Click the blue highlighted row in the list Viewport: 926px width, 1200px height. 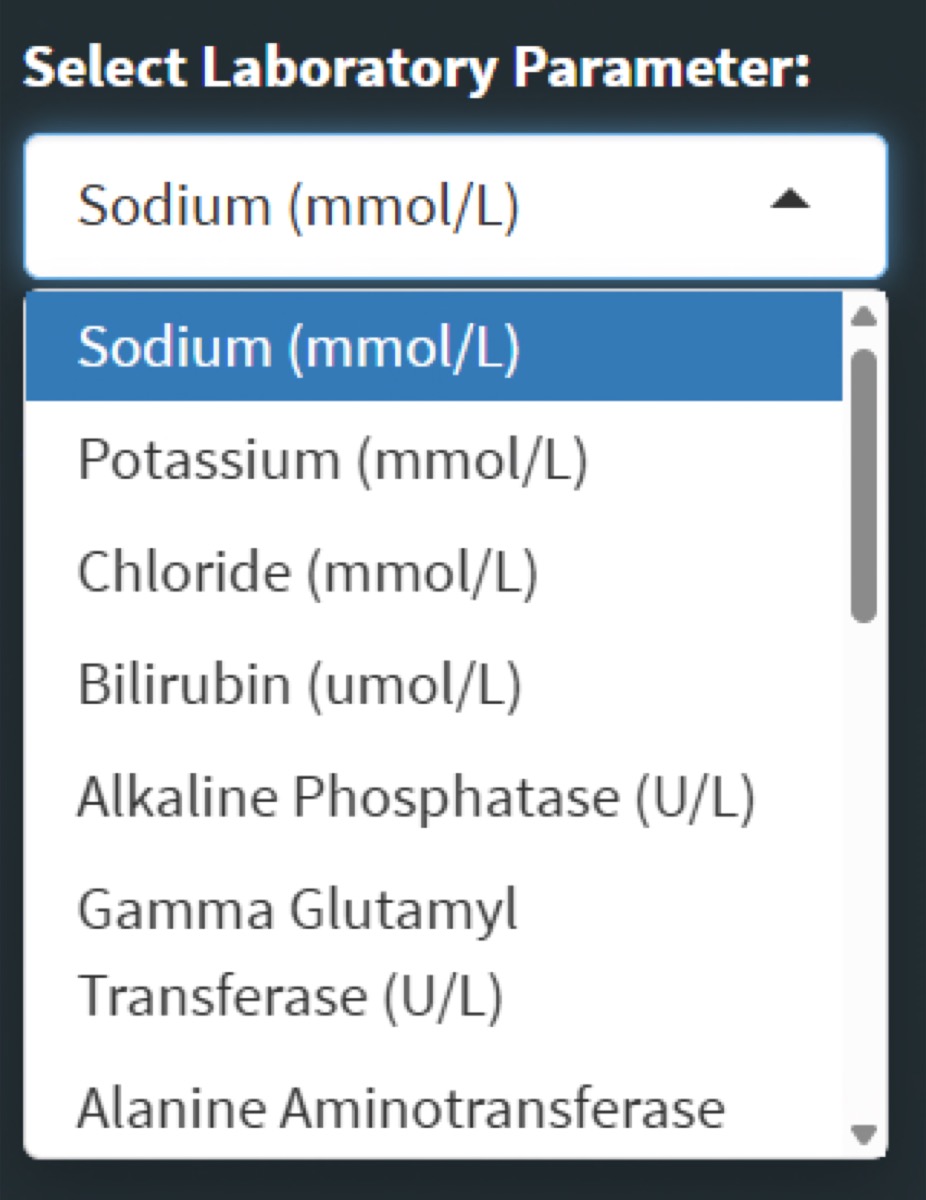[x=650, y=346]
